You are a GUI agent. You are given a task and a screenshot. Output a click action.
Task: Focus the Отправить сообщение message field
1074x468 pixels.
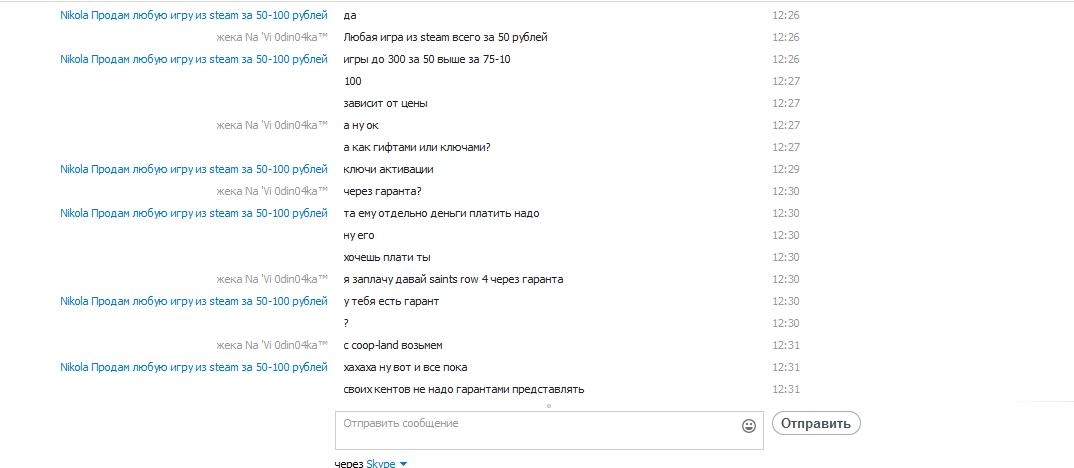549,430
